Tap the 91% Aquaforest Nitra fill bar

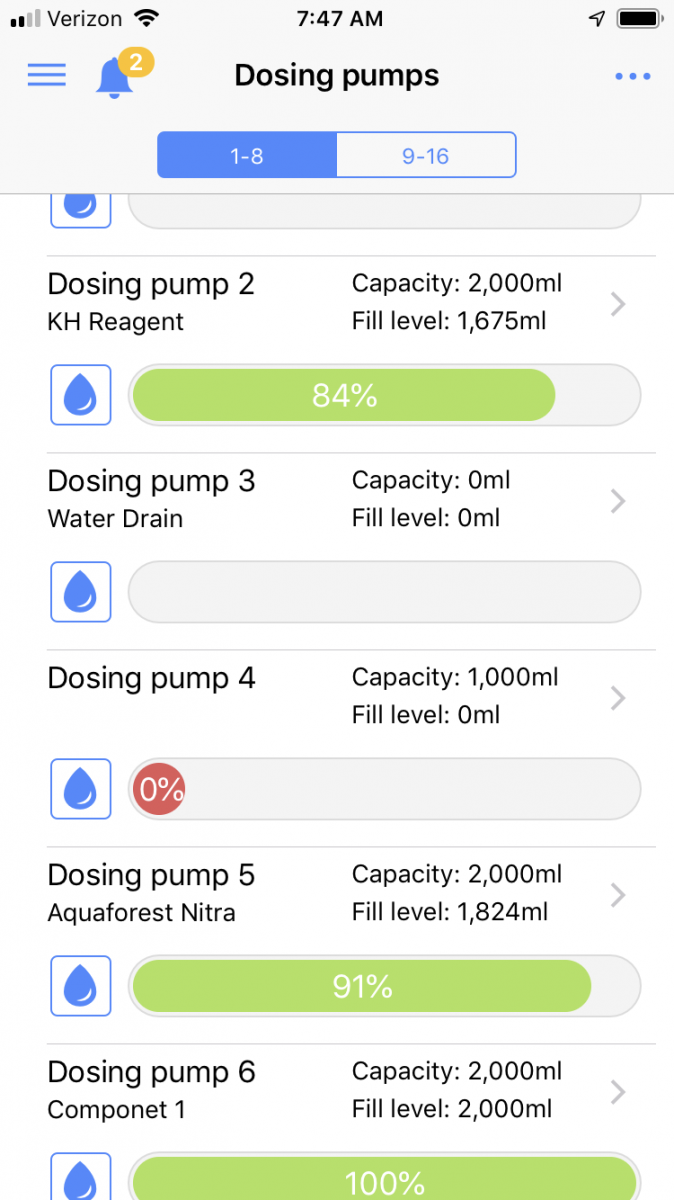[x=362, y=987]
